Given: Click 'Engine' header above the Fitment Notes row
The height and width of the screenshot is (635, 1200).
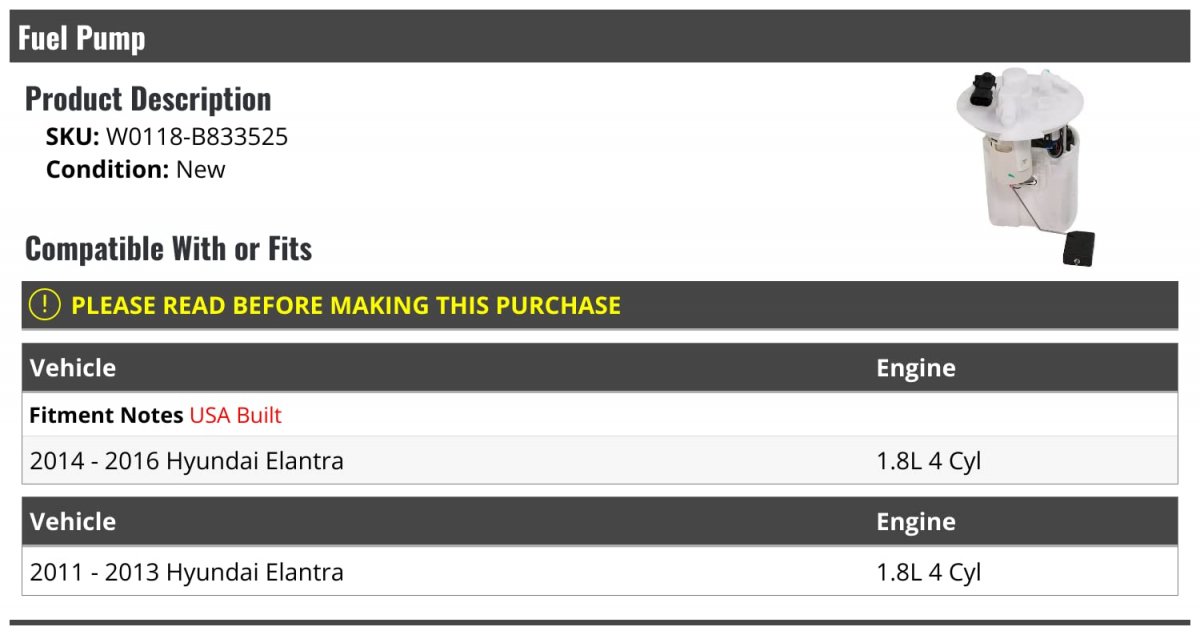Looking at the screenshot, I should pyautogui.click(x=916, y=368).
